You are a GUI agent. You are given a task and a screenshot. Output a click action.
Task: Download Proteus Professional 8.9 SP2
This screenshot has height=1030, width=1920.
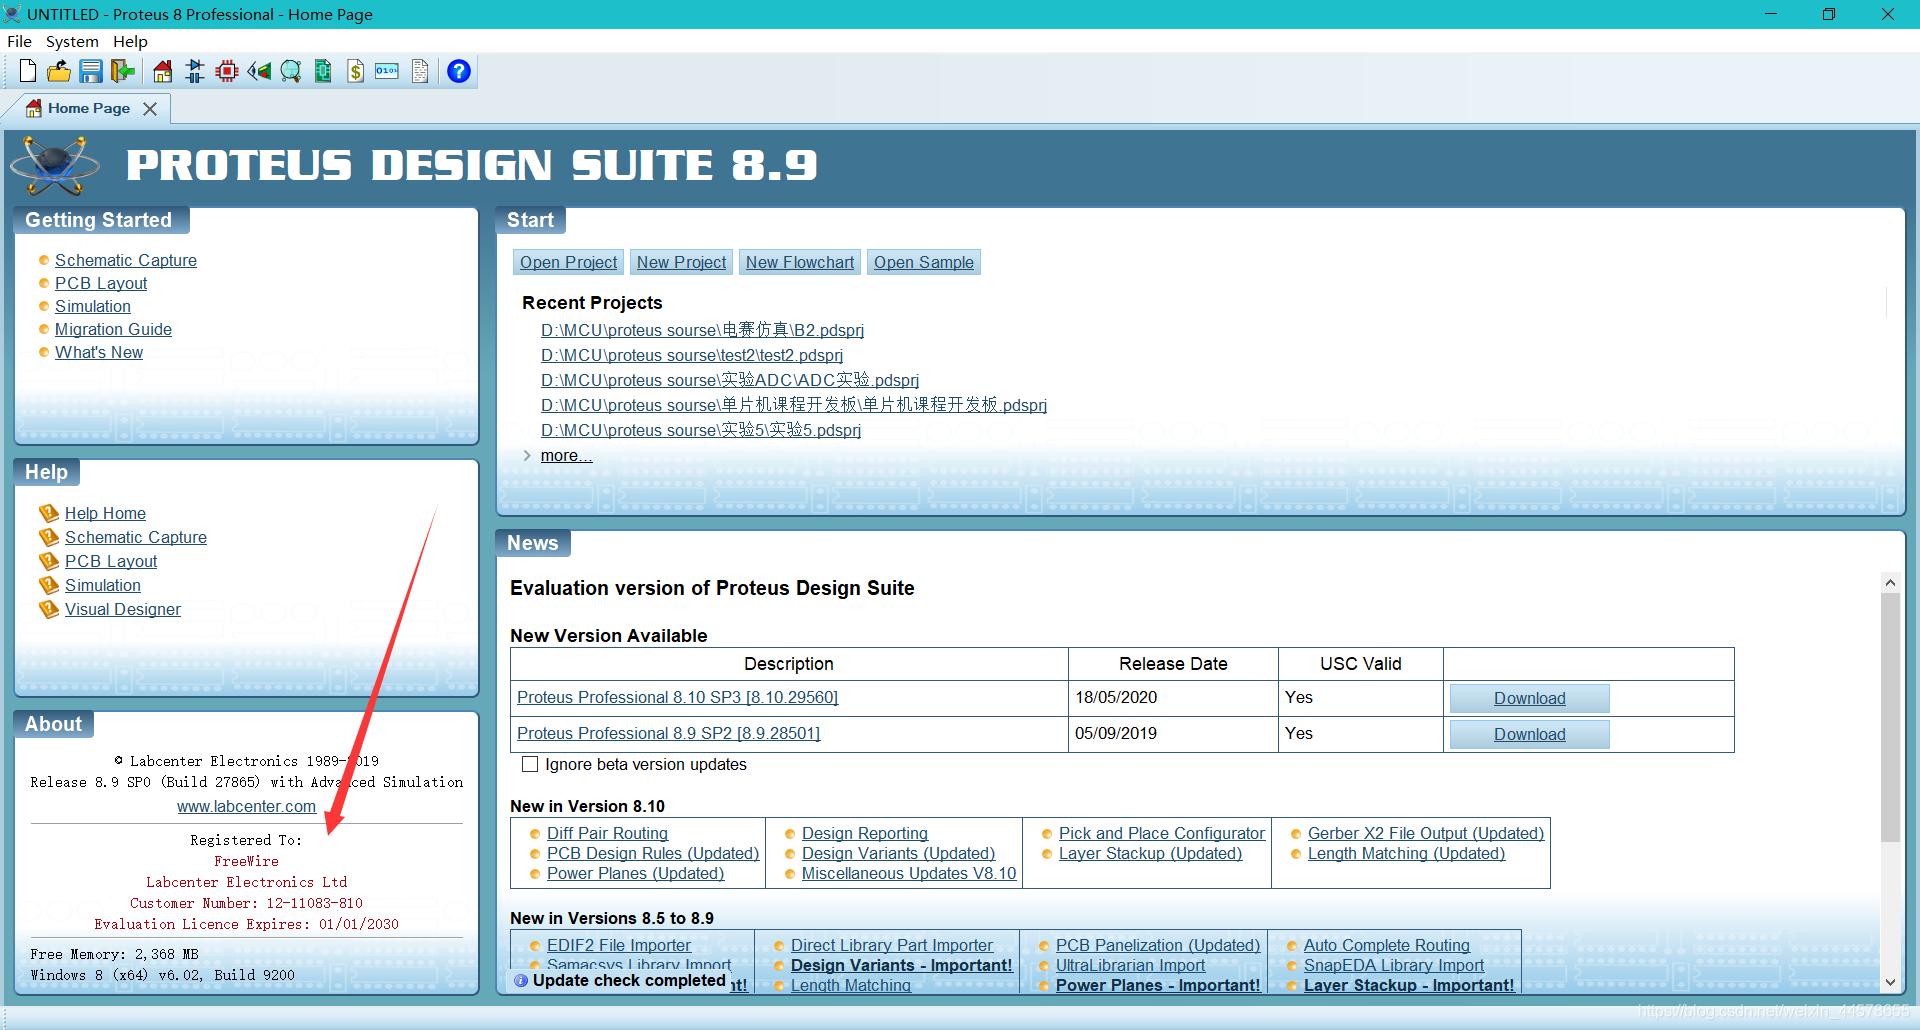click(1529, 734)
